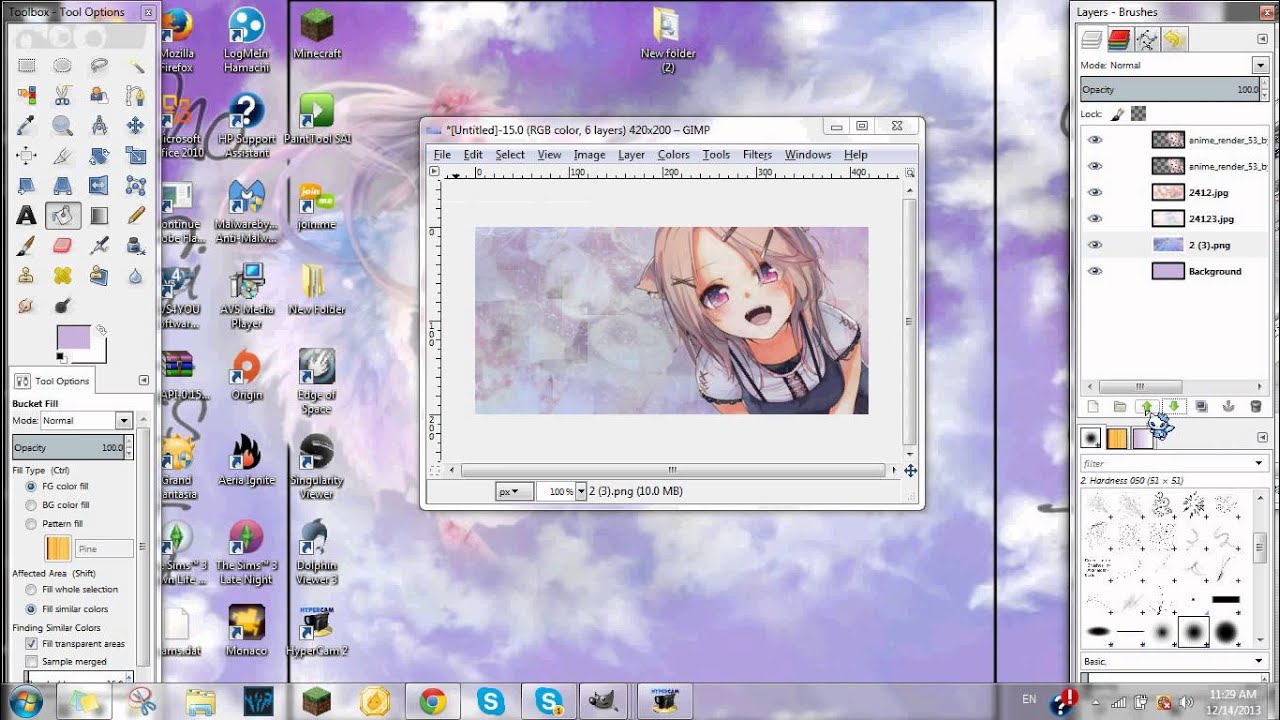This screenshot has width=1280, height=720.
Task: Open the layer Mode dropdown
Action: pos(1259,65)
